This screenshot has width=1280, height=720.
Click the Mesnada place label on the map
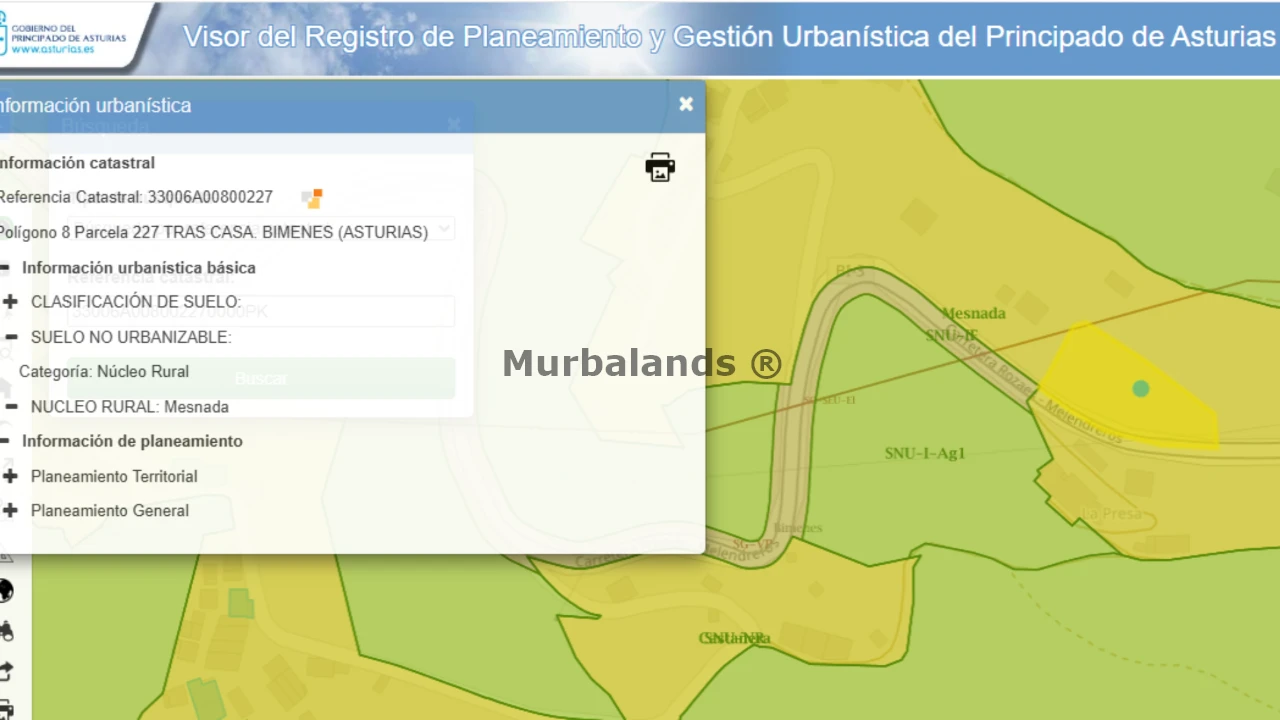coord(973,313)
